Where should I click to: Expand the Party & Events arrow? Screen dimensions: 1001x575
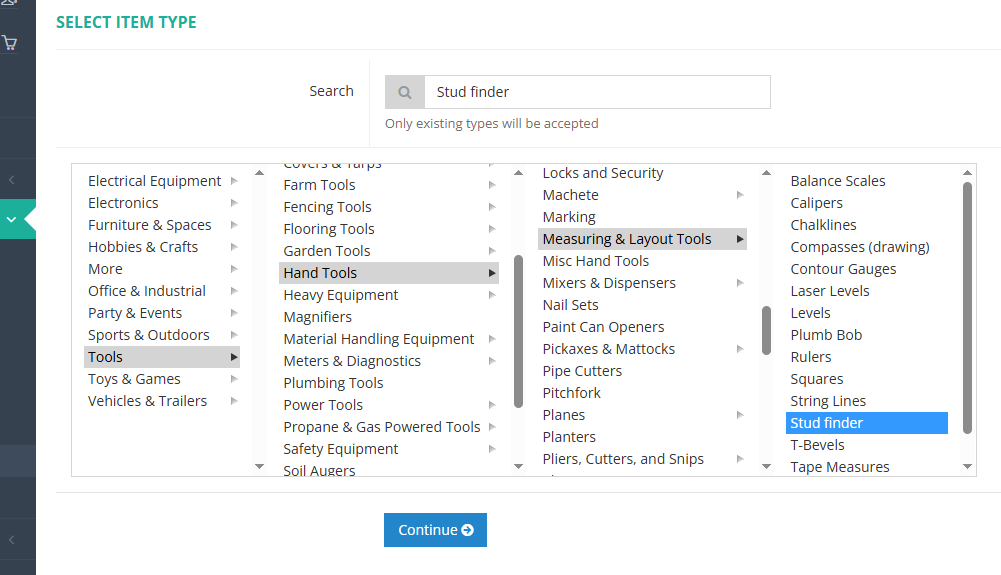[234, 313]
